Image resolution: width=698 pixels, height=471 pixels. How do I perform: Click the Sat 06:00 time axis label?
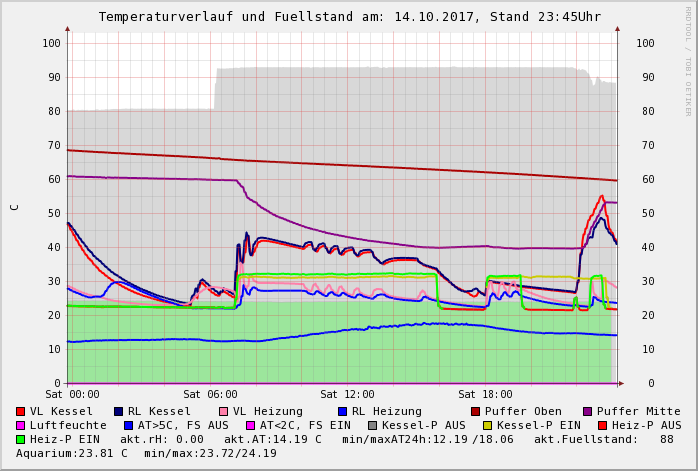coord(210,395)
